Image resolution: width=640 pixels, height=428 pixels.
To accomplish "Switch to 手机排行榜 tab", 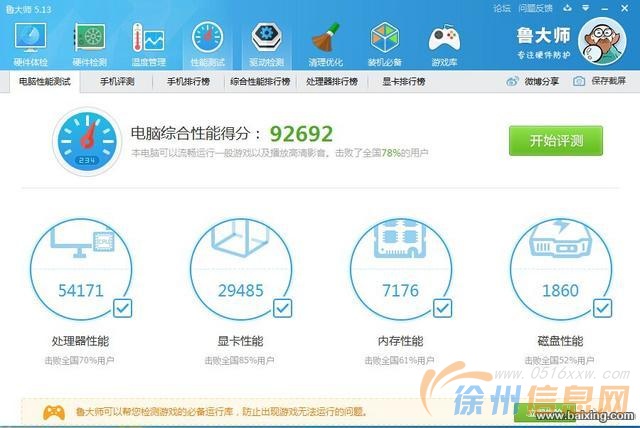I will point(189,82).
